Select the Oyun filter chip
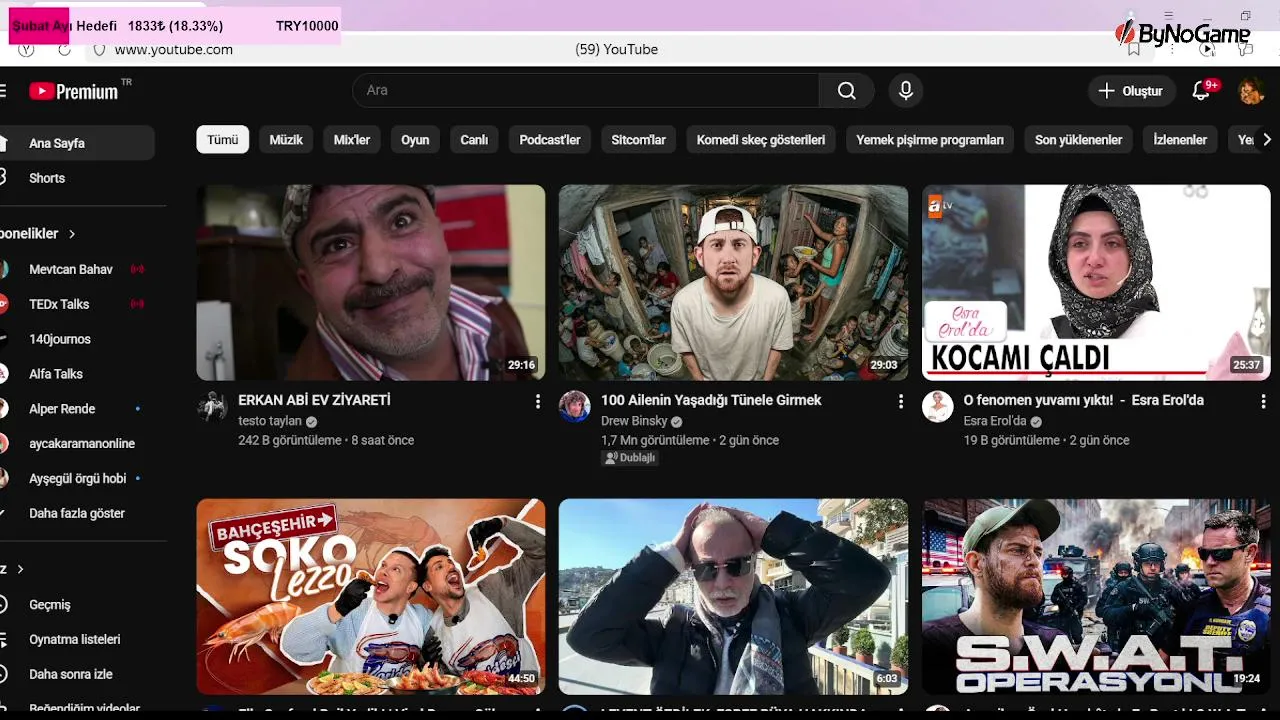 click(415, 140)
